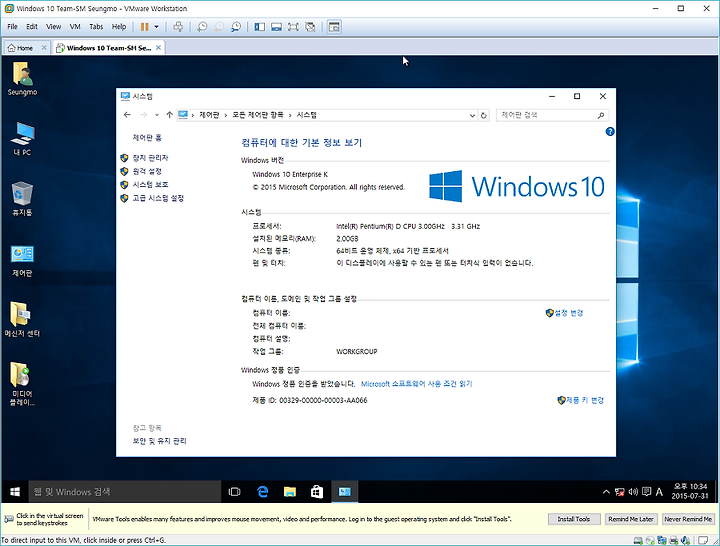Open the VM menu
The height and width of the screenshot is (546, 720).
tap(75, 27)
